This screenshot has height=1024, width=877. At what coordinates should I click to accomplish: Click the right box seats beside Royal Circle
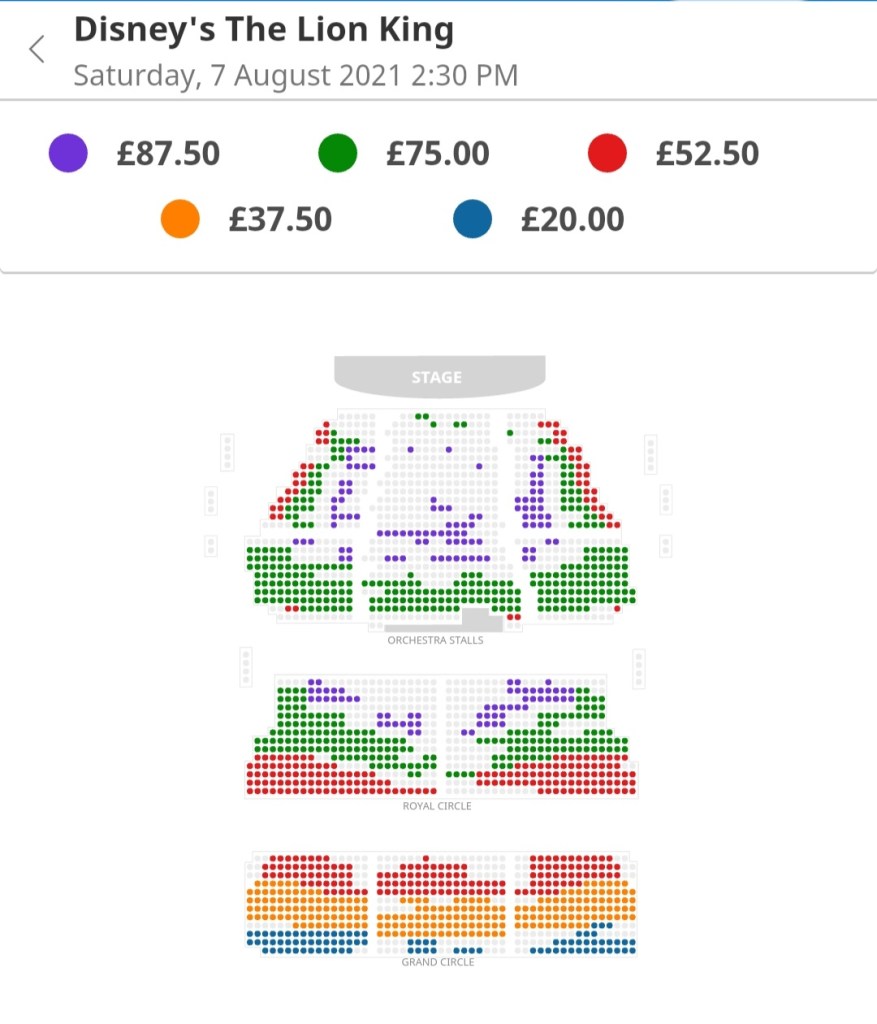(x=639, y=668)
